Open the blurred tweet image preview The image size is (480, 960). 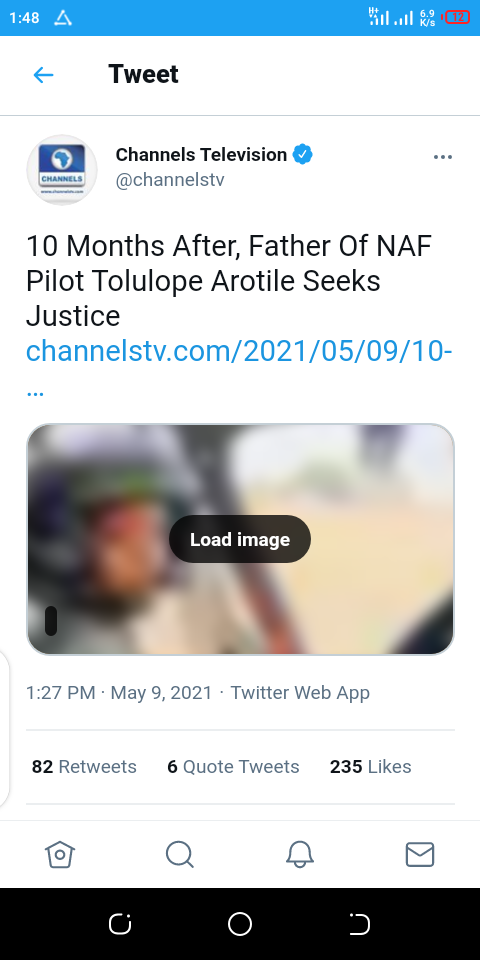(240, 539)
